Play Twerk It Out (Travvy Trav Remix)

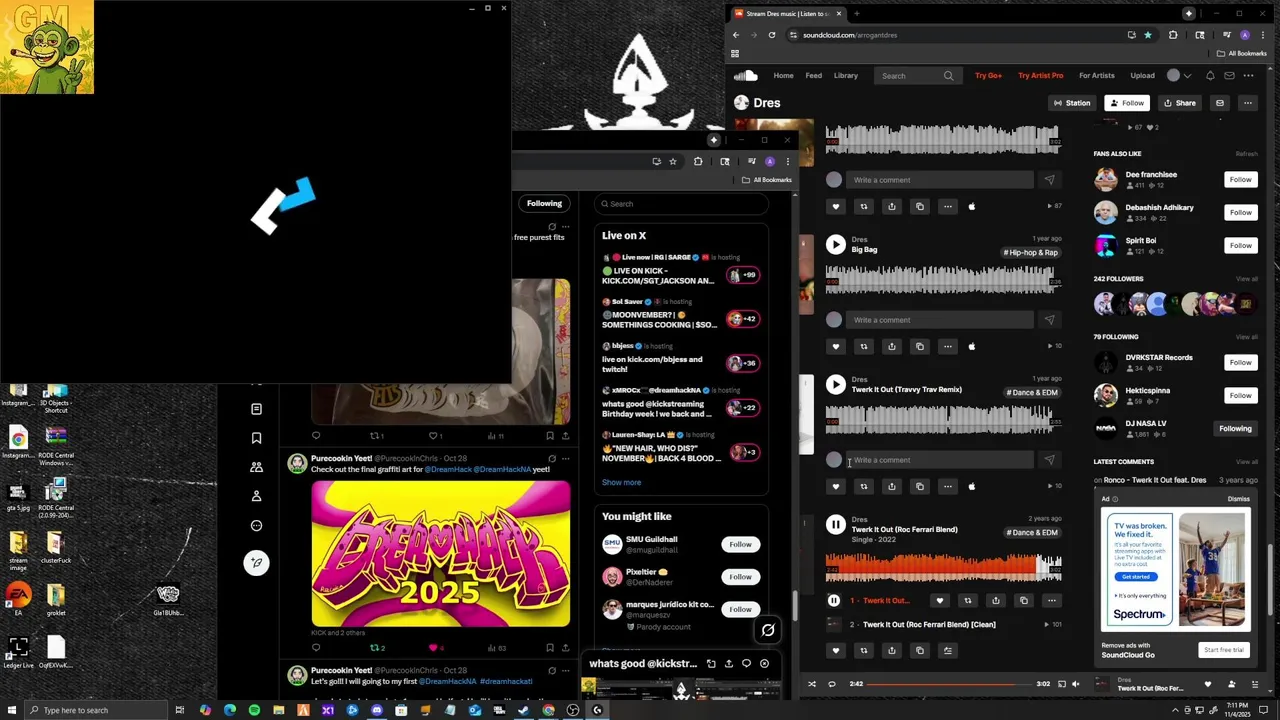[836, 384]
